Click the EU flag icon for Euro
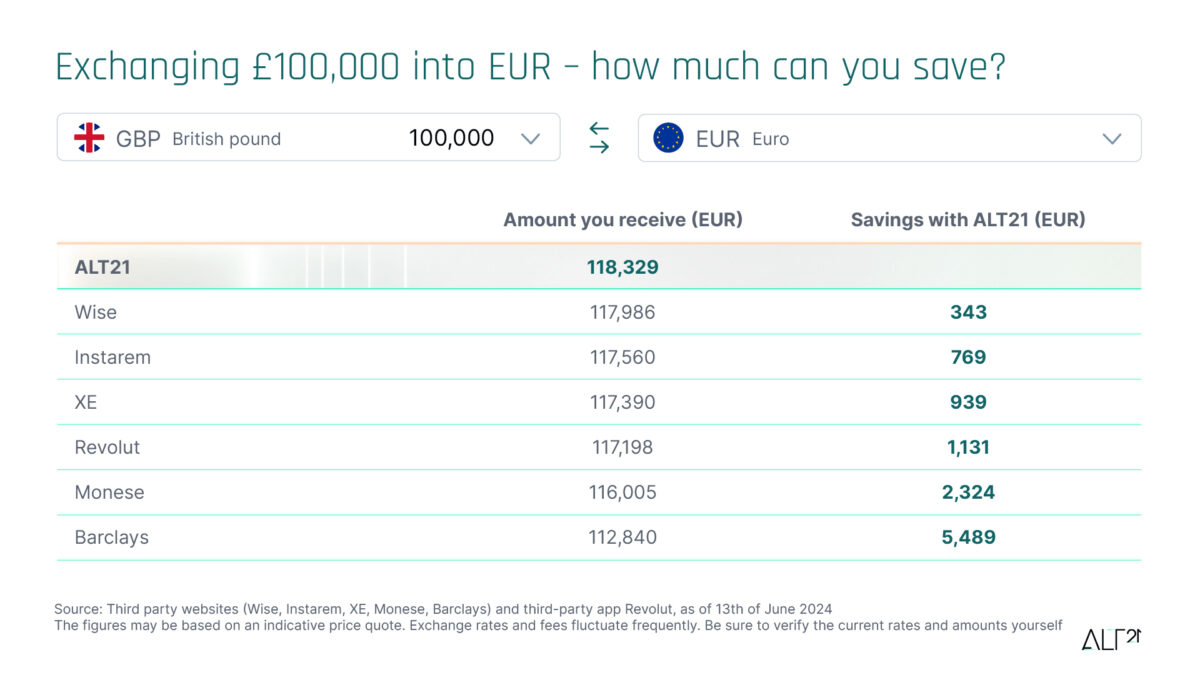 tap(668, 137)
